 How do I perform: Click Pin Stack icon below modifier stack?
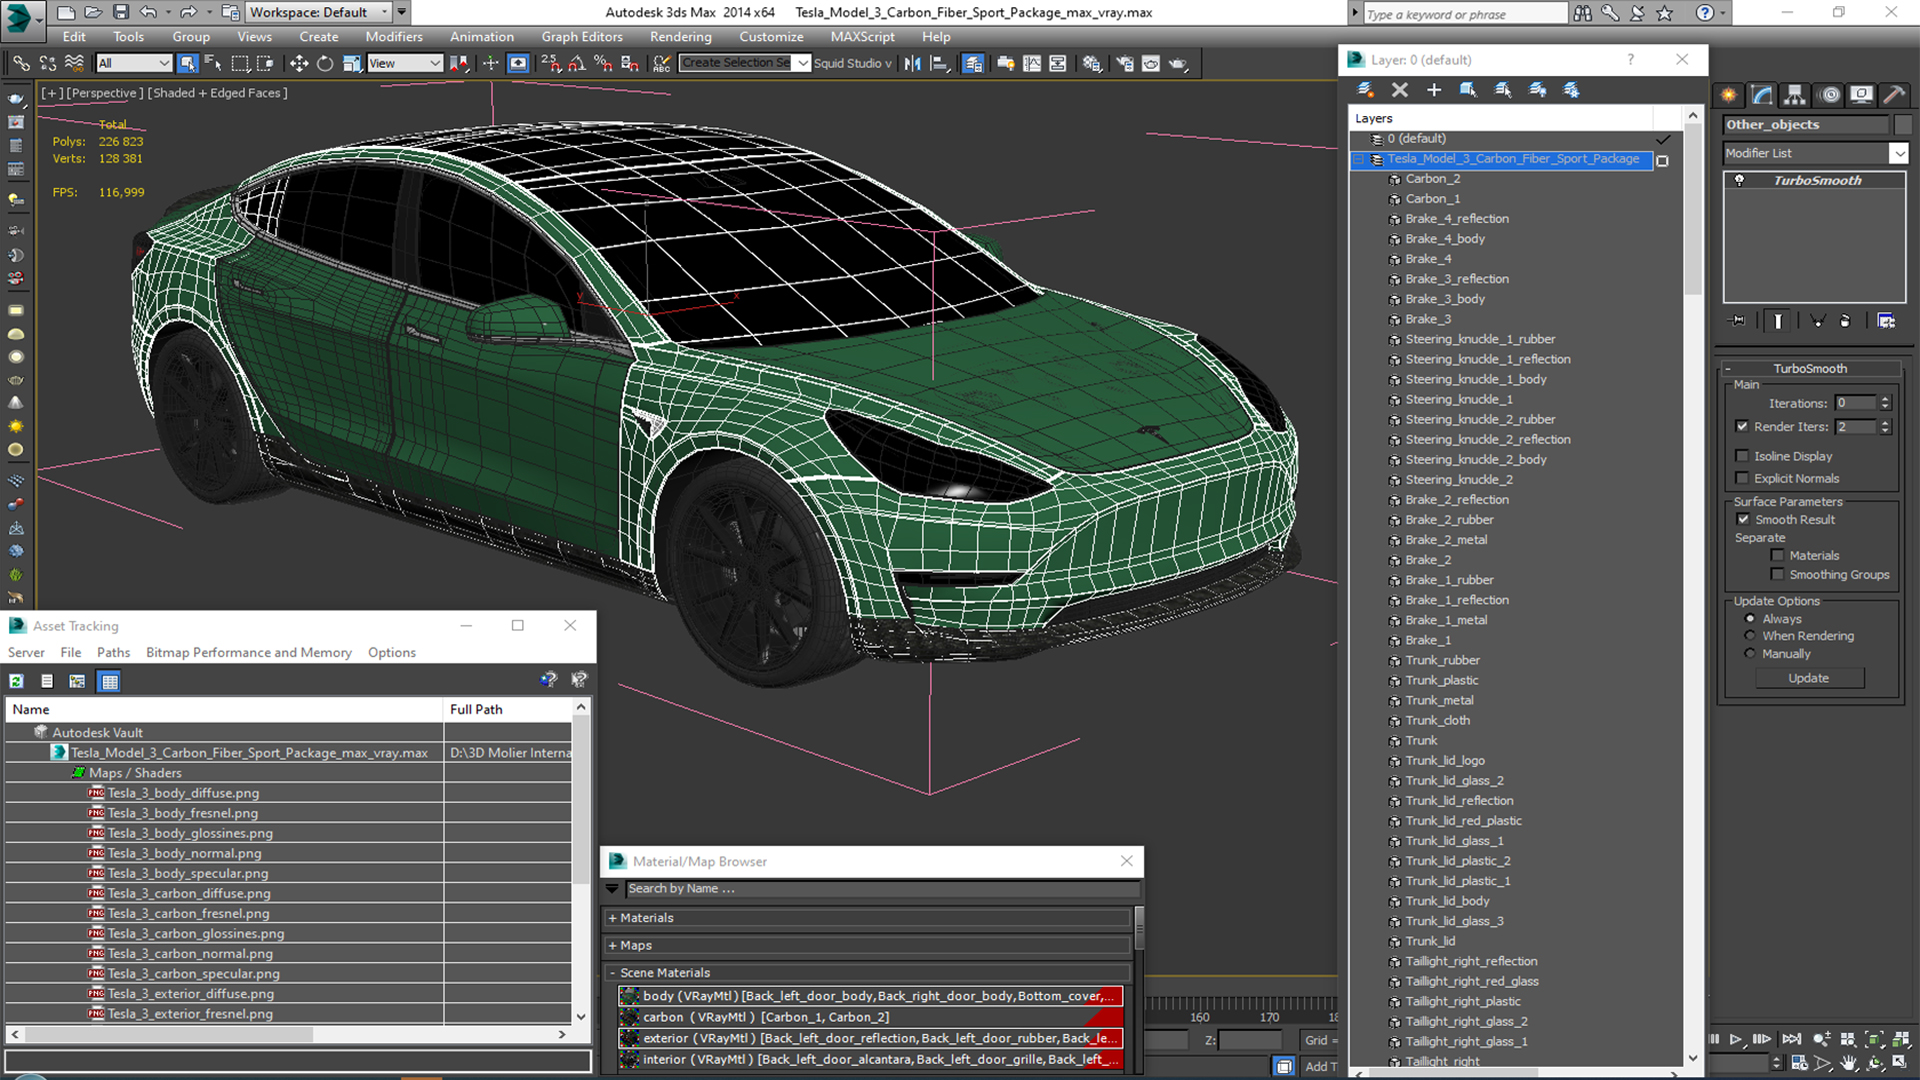point(1738,321)
